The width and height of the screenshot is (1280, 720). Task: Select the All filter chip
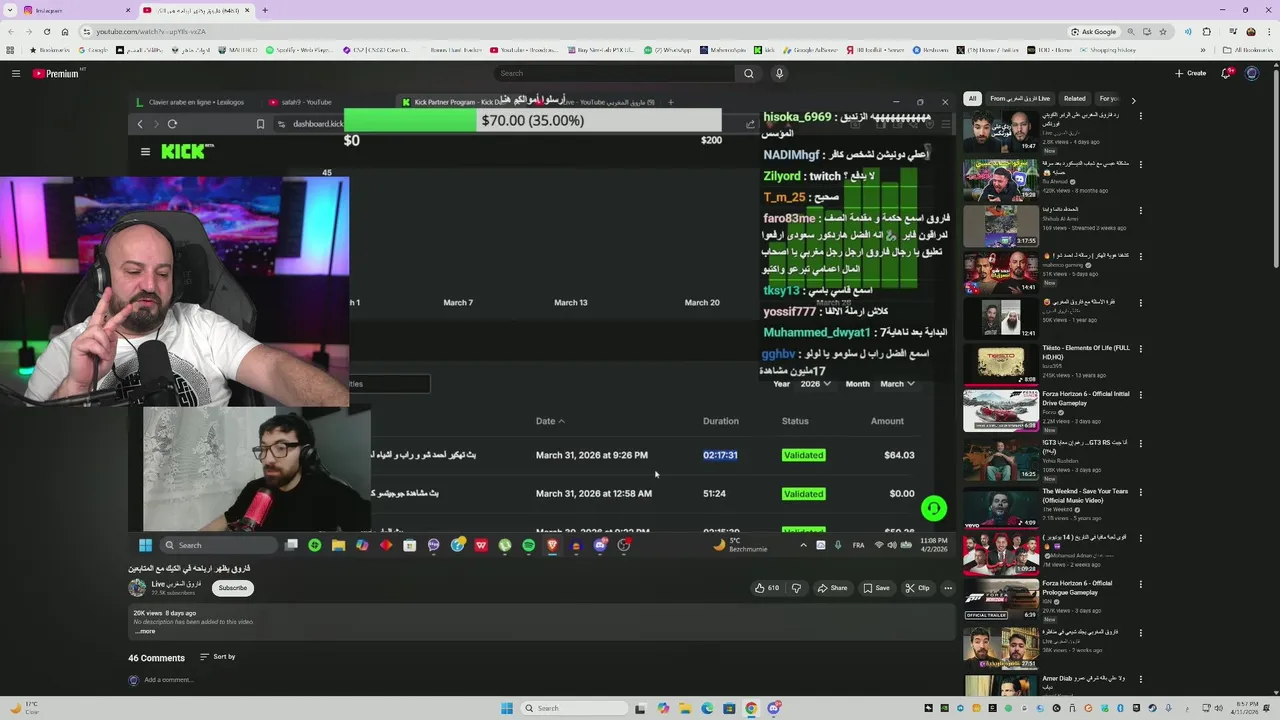972,99
